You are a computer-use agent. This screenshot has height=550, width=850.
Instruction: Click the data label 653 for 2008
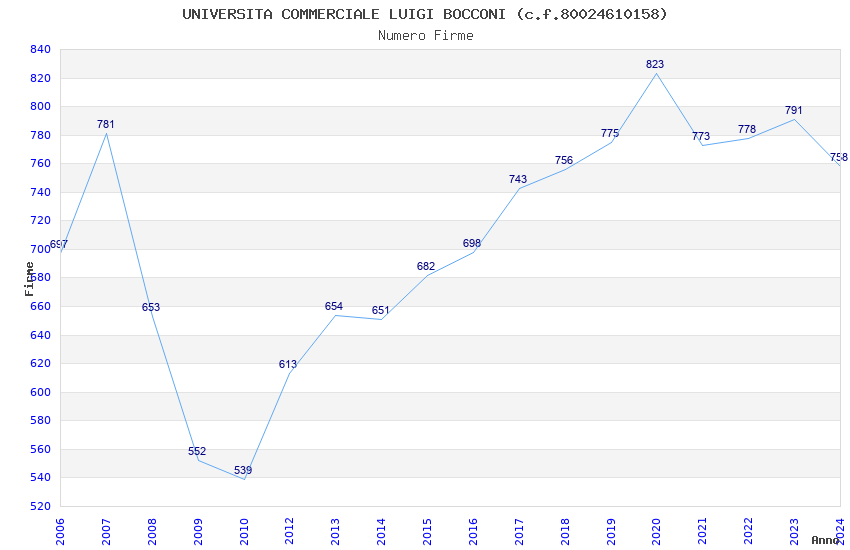pos(151,307)
